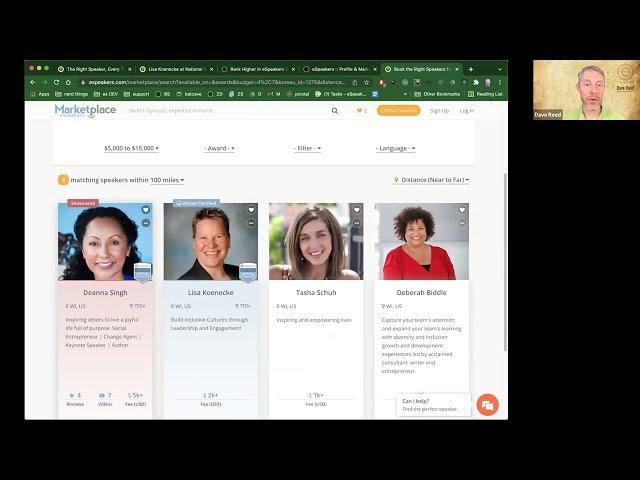Open Chrome three-dot menu

point(500,82)
